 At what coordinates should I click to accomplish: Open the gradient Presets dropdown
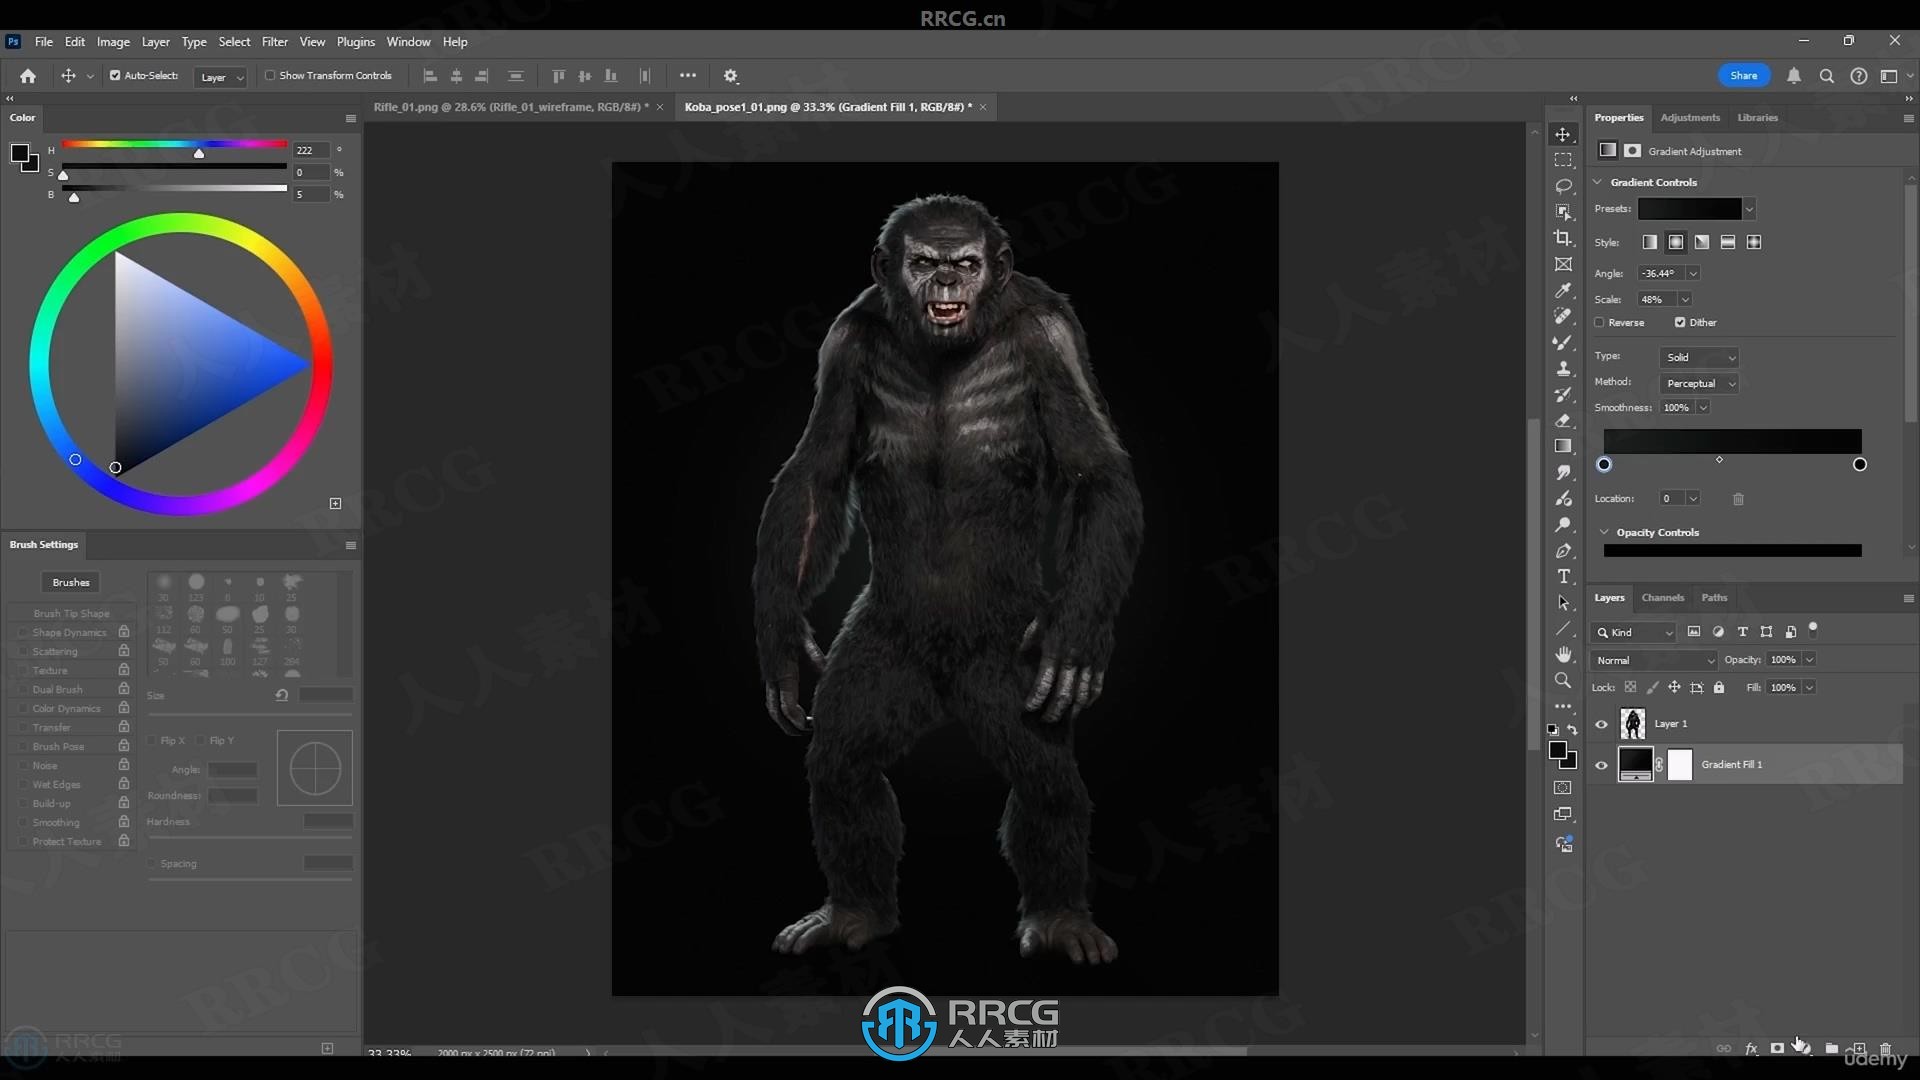(x=1749, y=209)
